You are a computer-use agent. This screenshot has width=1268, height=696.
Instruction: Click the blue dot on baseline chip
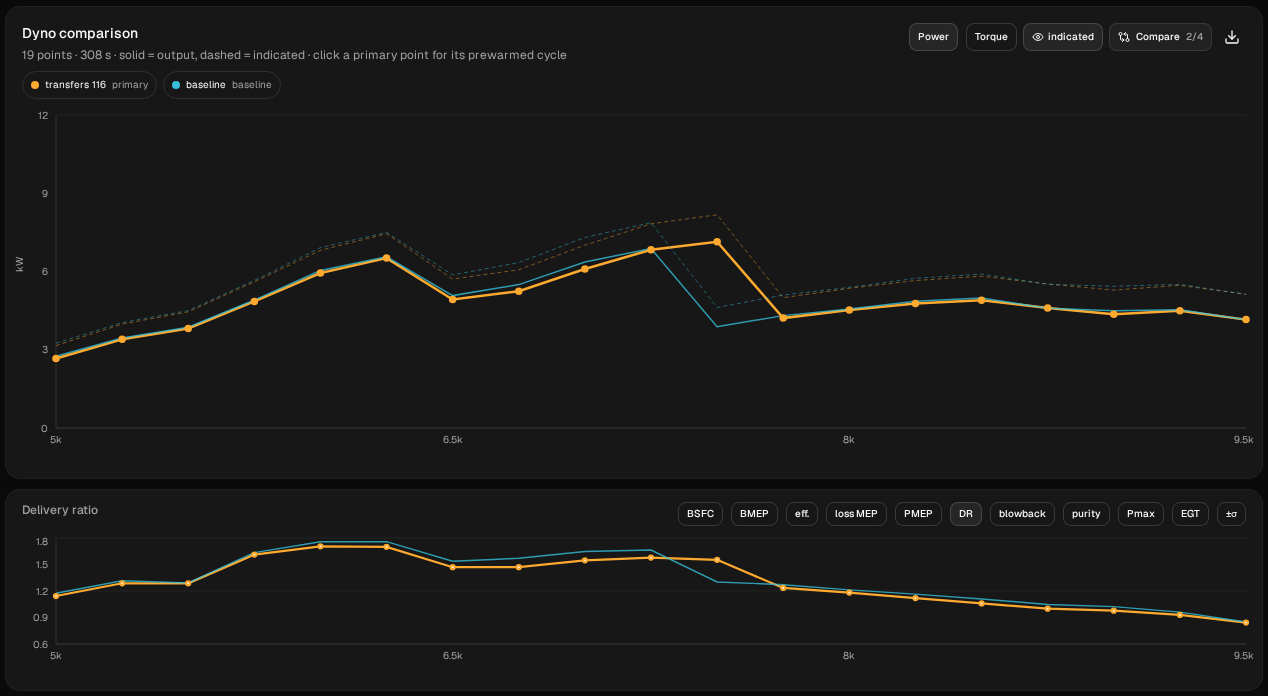click(176, 86)
